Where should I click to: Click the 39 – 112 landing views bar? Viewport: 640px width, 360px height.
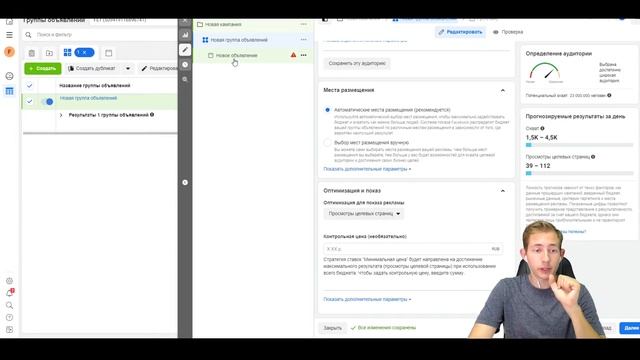click(x=579, y=173)
